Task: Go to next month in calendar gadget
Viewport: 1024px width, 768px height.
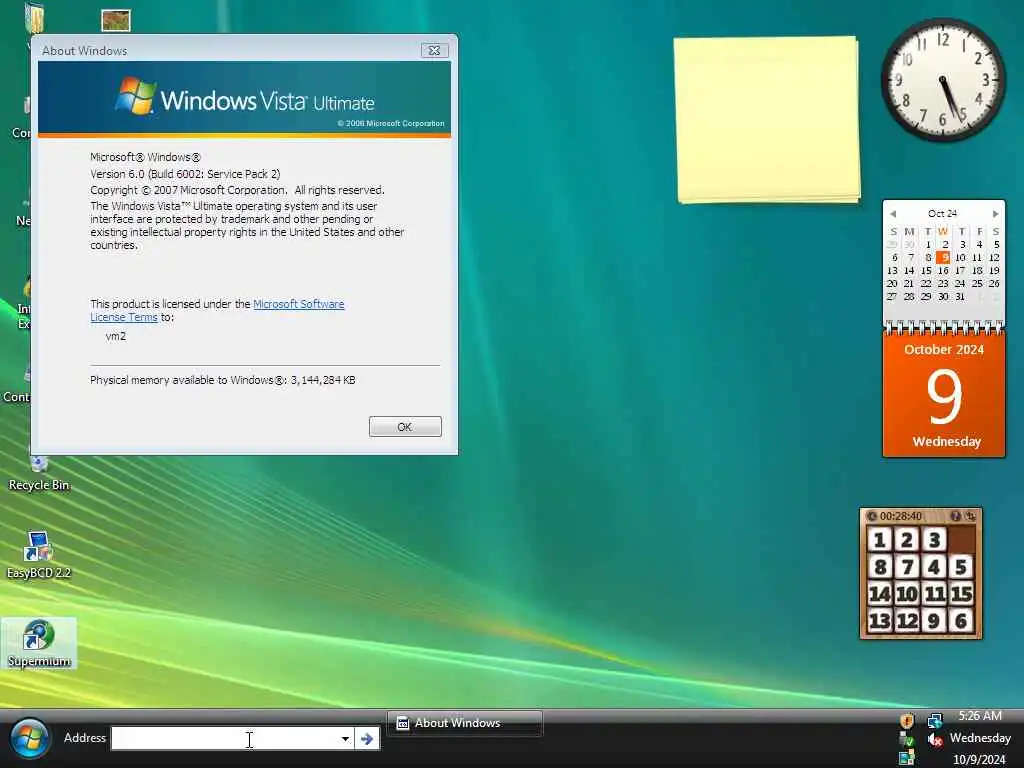Action: pos(995,214)
